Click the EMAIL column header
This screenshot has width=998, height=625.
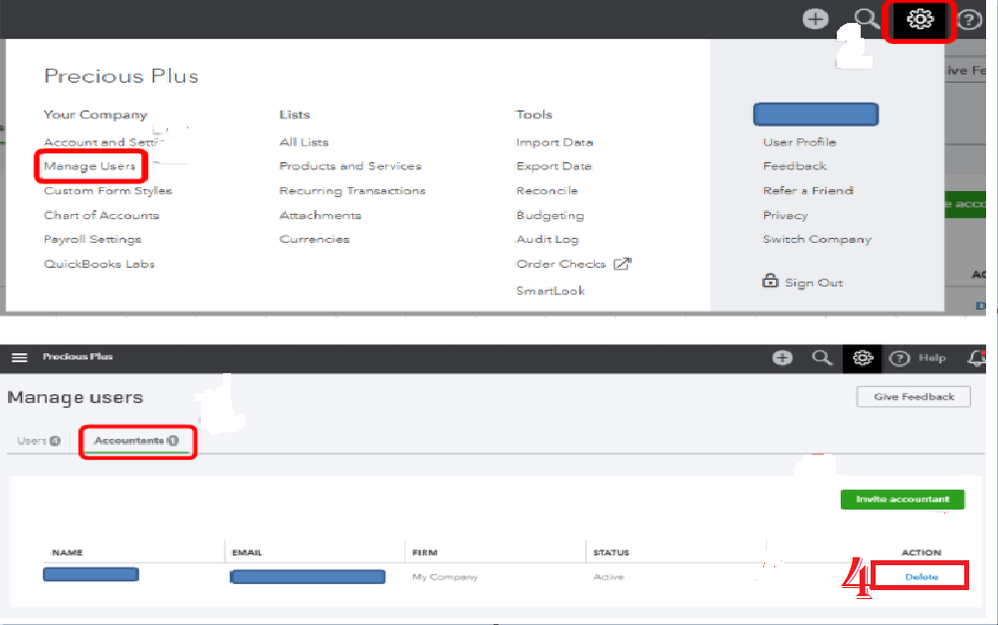[247, 552]
